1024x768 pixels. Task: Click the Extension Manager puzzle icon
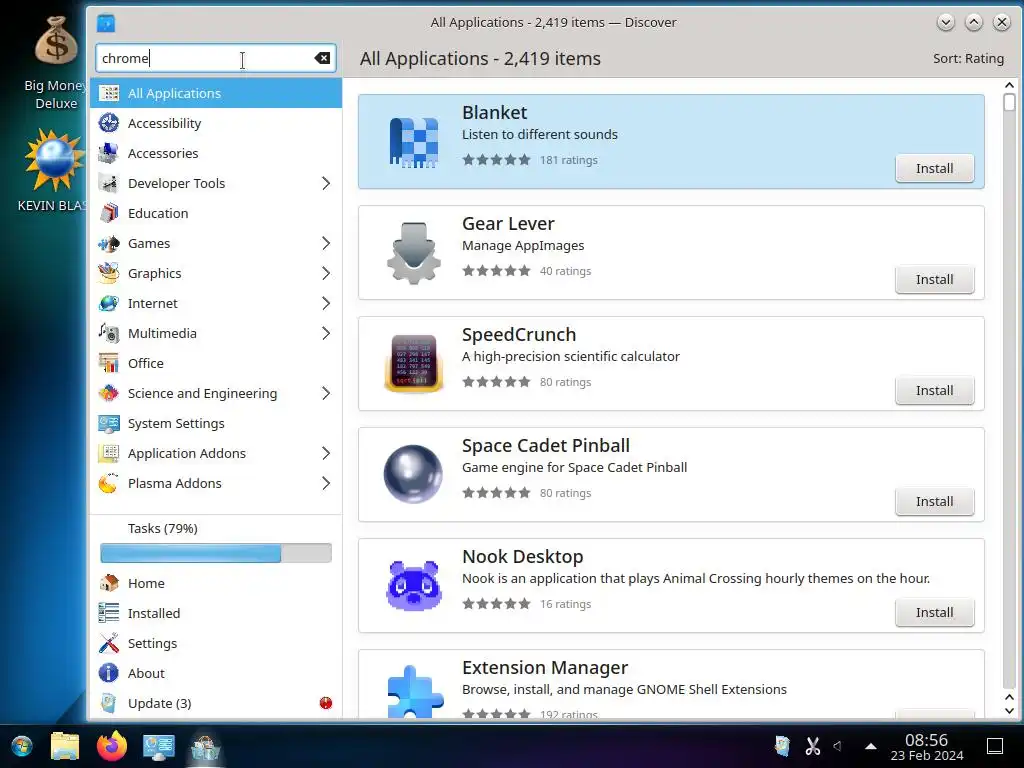[414, 692]
